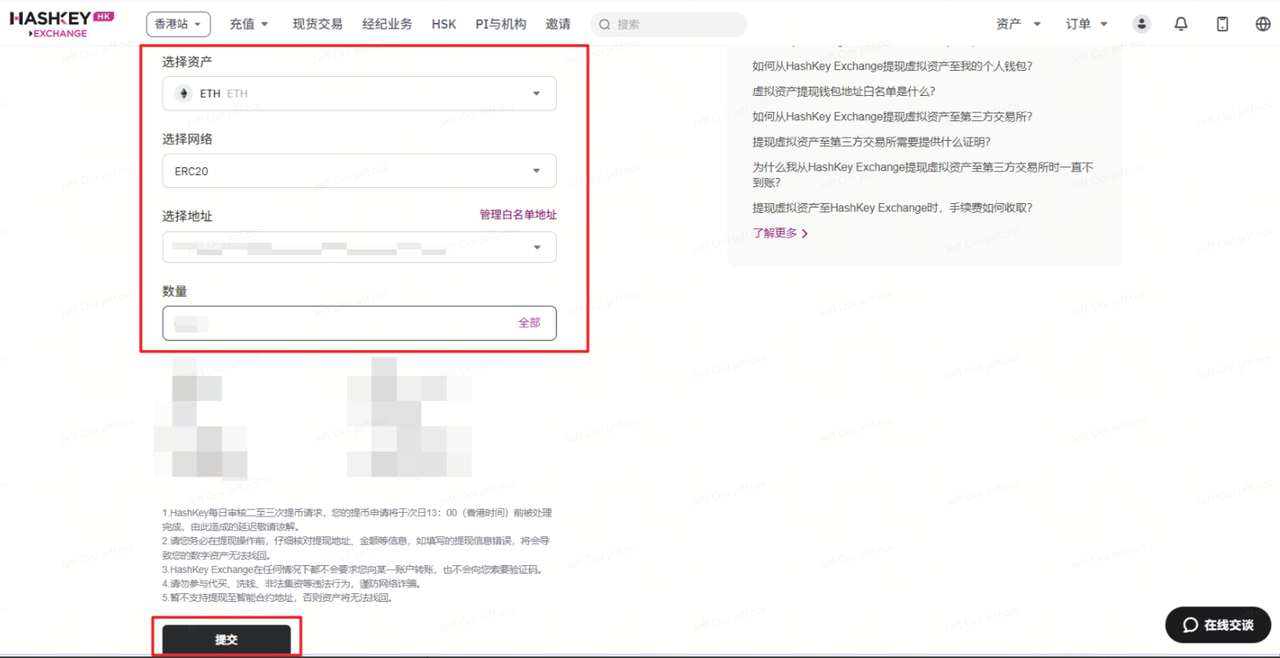
Task: Click the ETH coin icon
Action: [184, 93]
